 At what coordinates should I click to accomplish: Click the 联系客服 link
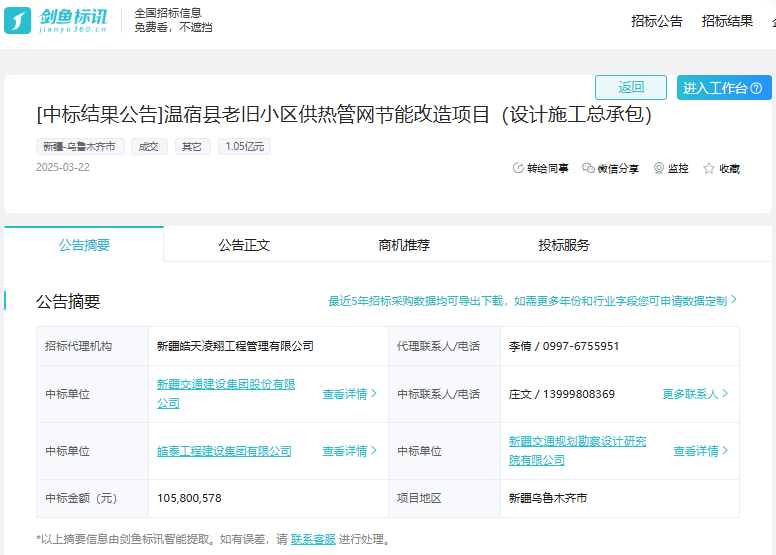313,539
